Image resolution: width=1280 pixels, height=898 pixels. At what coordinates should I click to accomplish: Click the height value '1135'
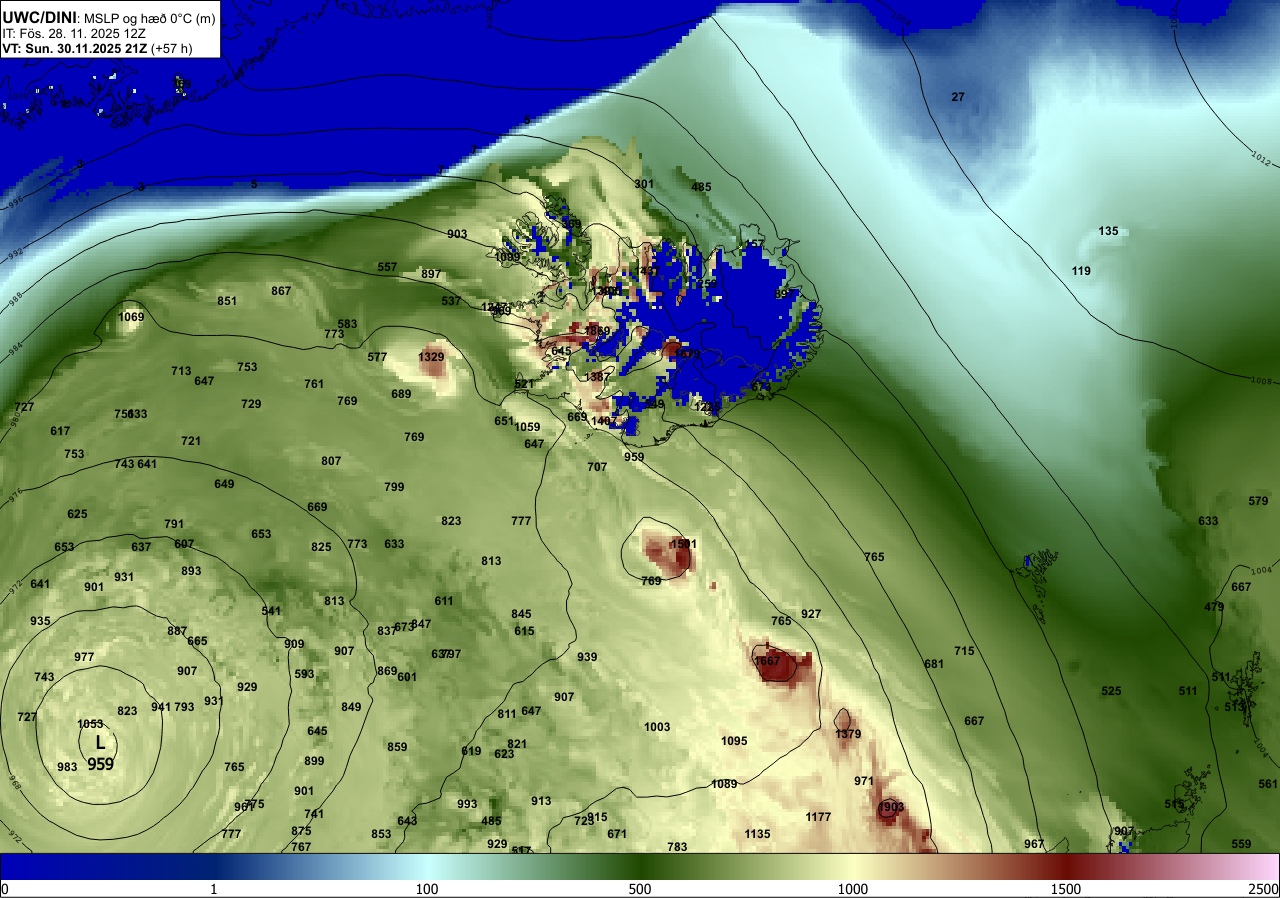(757, 834)
